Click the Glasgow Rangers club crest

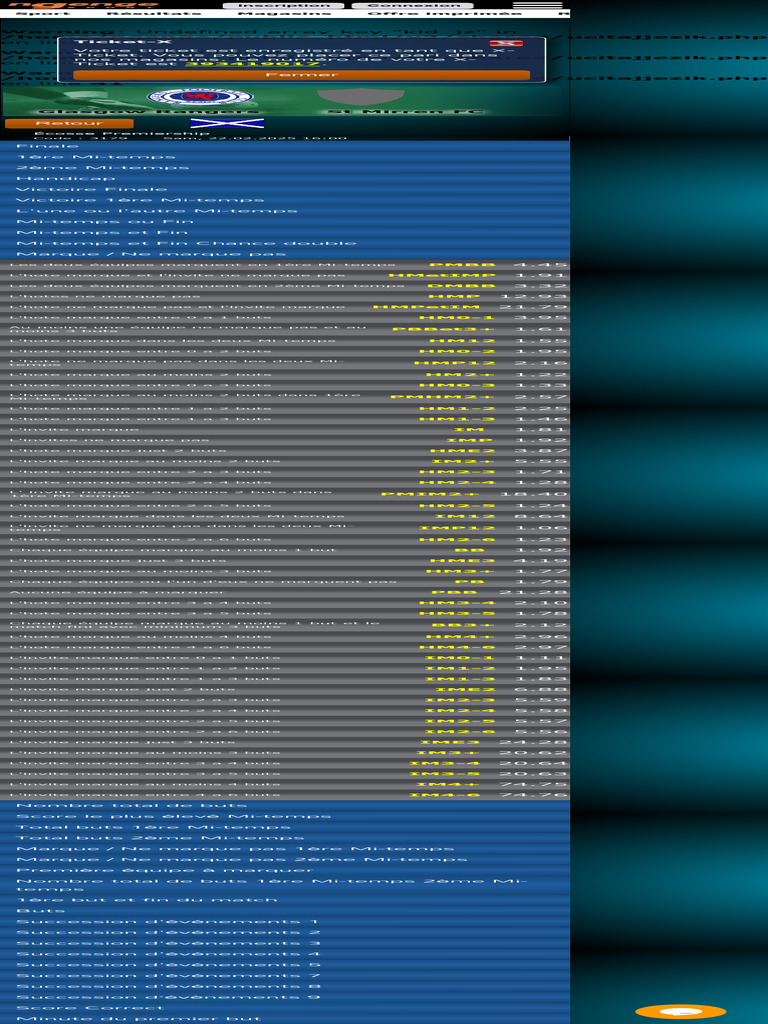pyautogui.click(x=200, y=97)
